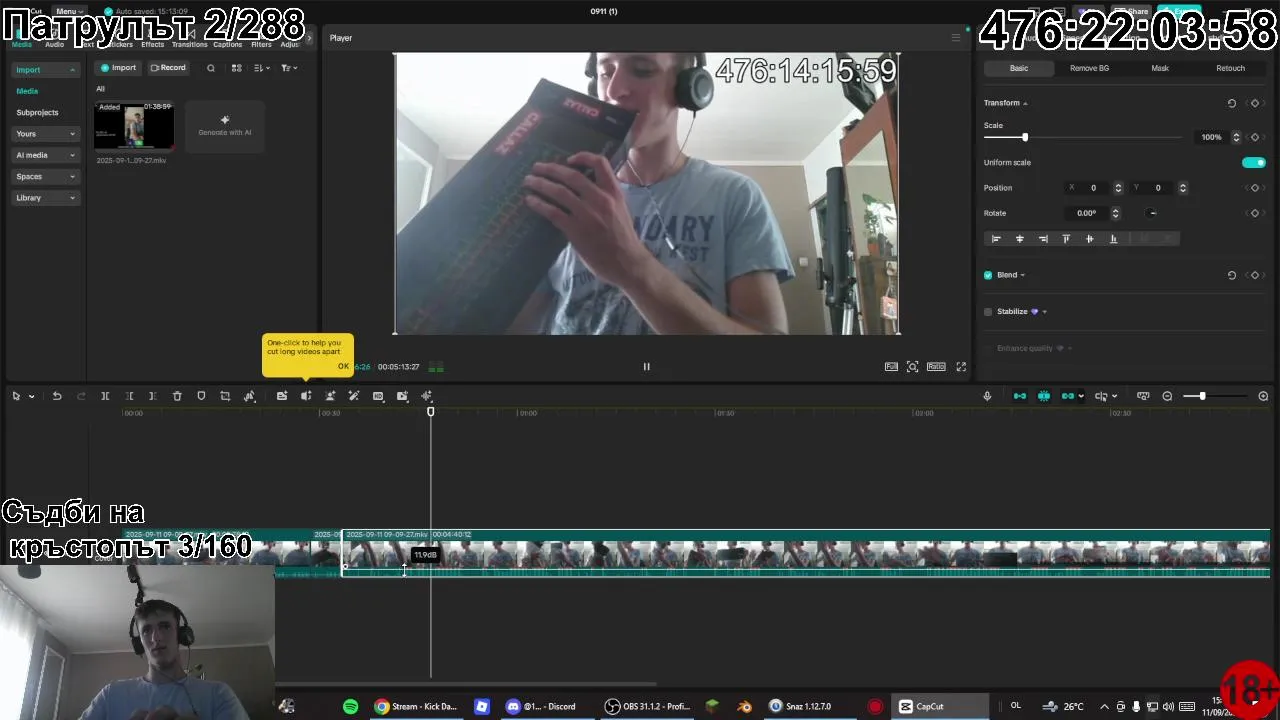
Task: Click the trash Delete icon in timeline toolbar
Action: pos(177,396)
